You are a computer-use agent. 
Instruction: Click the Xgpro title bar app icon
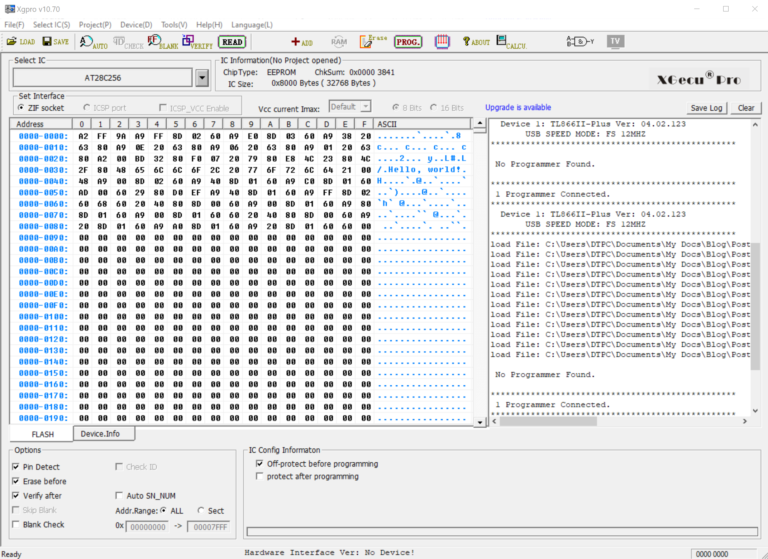(9, 9)
